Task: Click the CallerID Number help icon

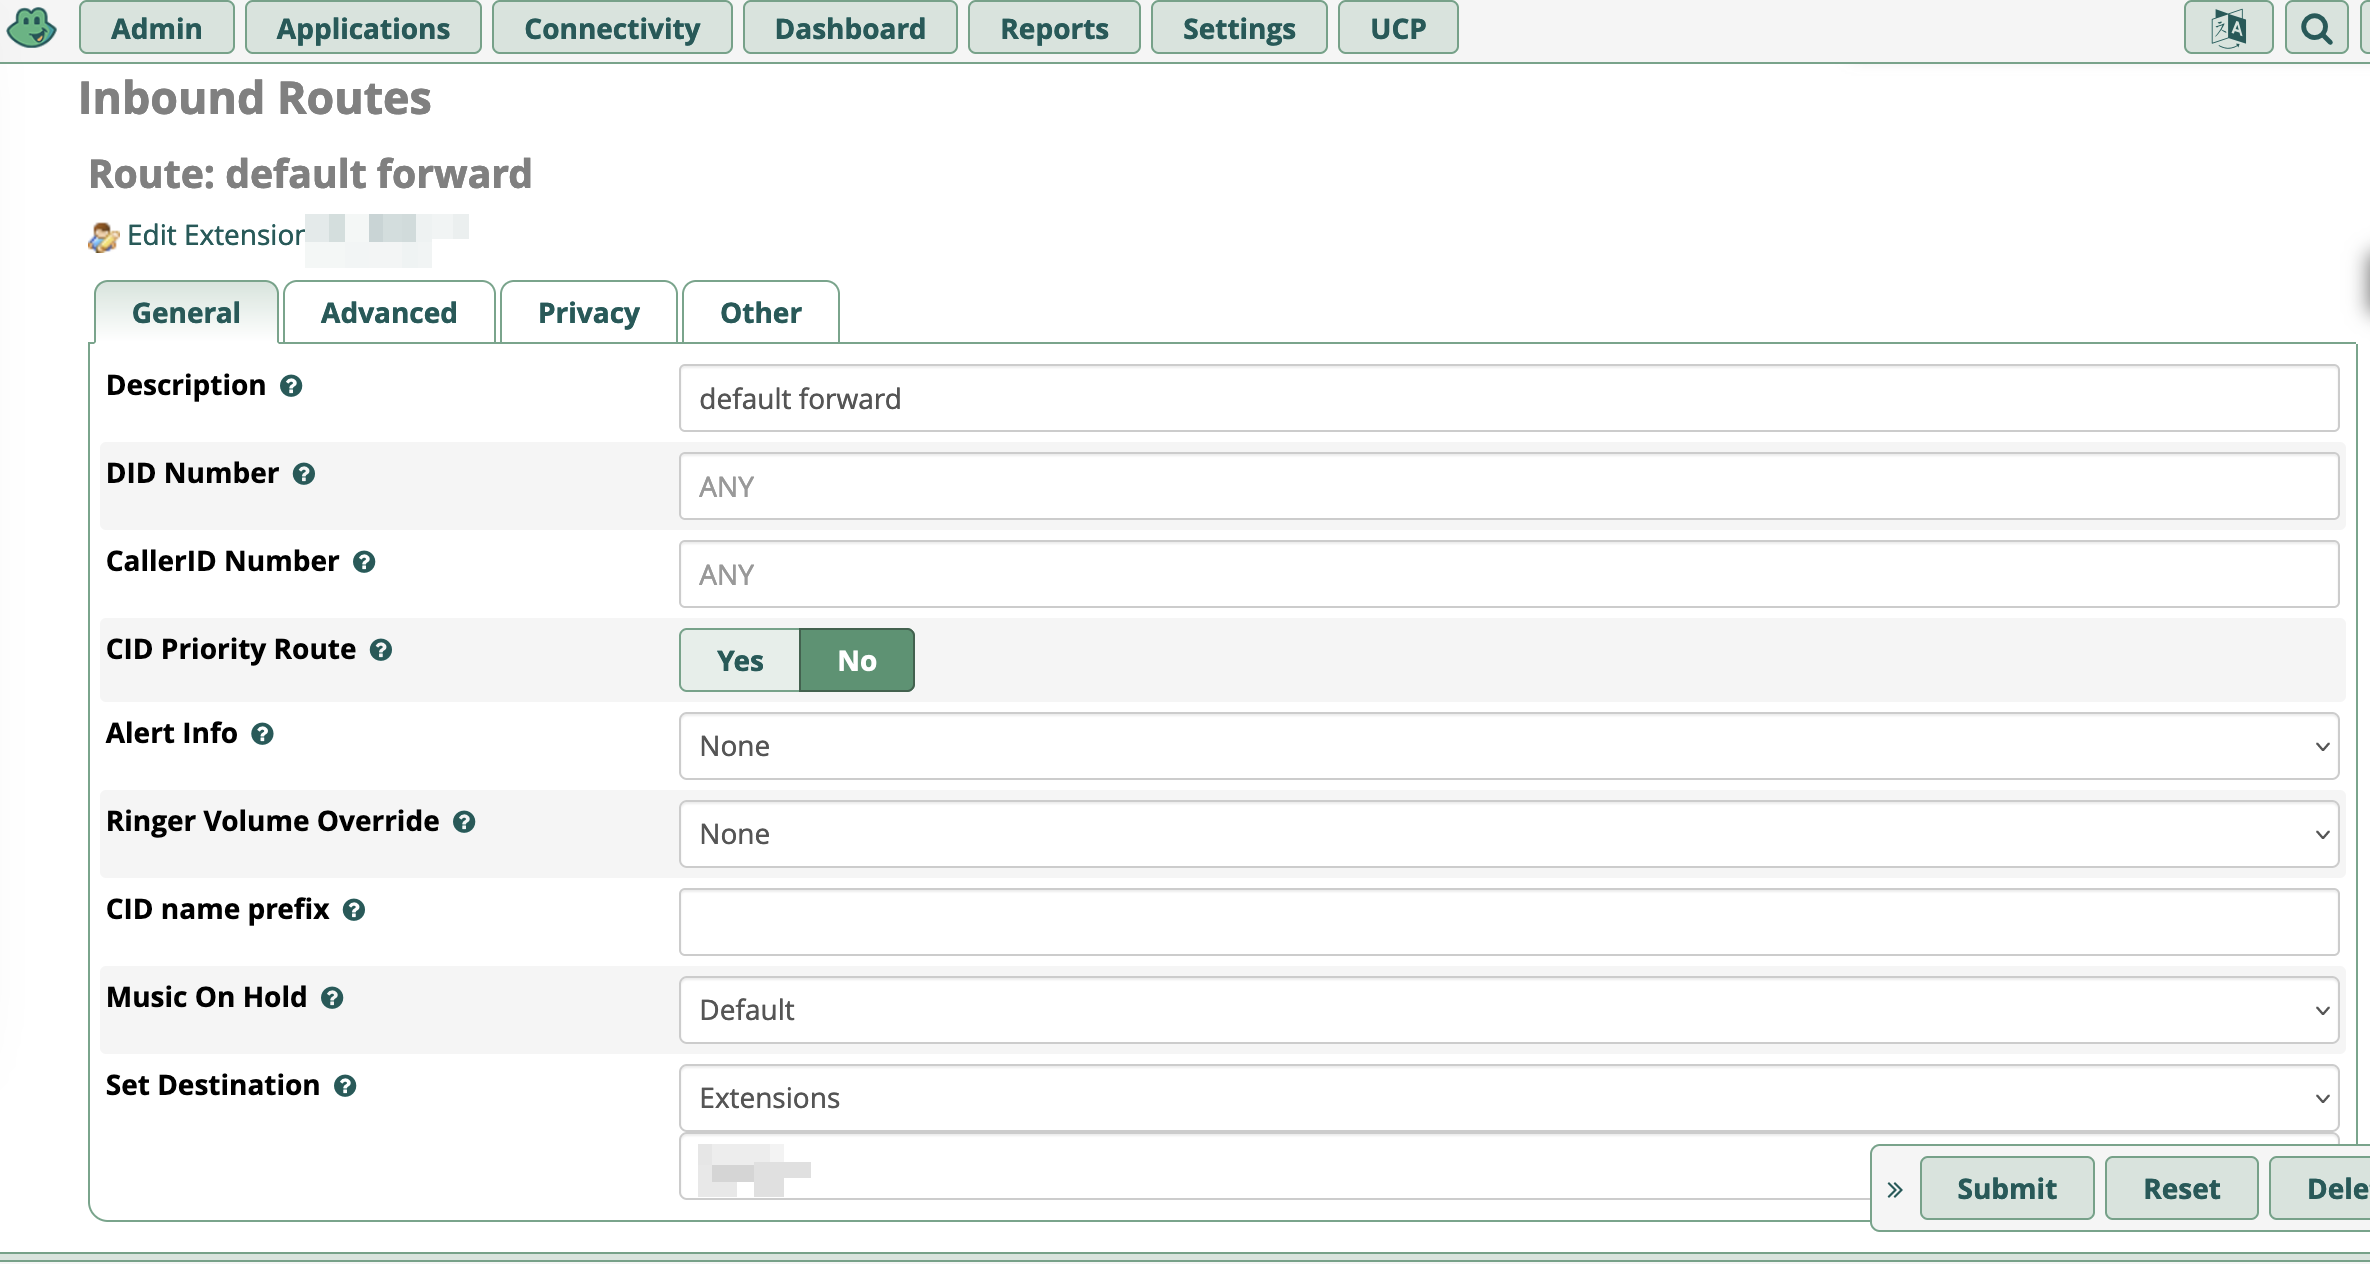Action: 364,563
